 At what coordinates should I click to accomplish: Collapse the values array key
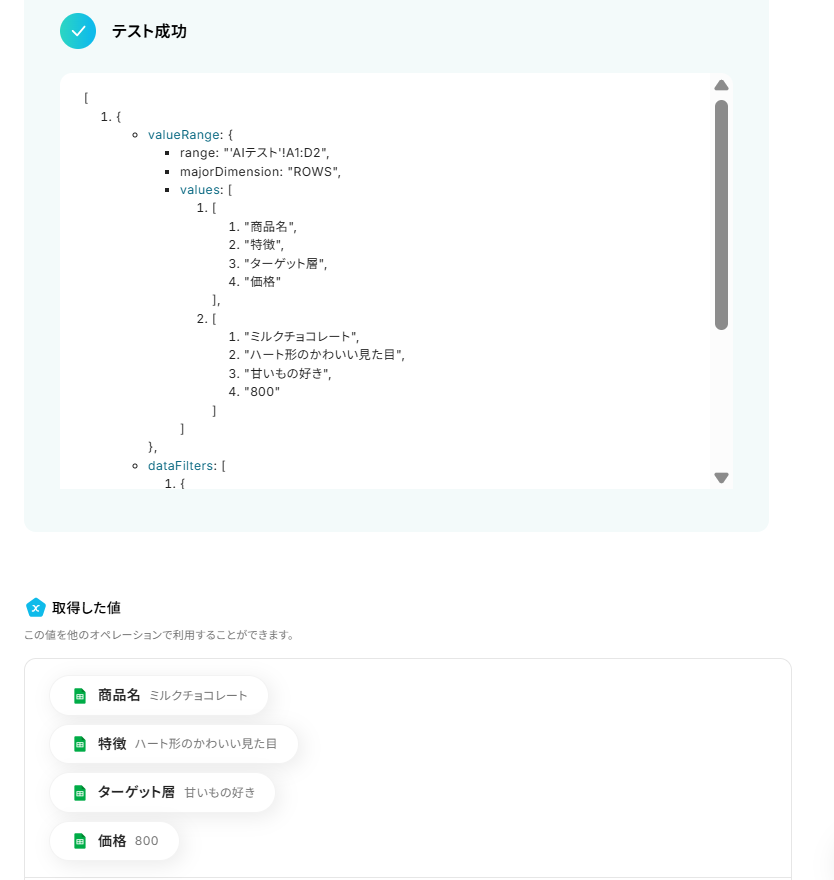click(198, 190)
